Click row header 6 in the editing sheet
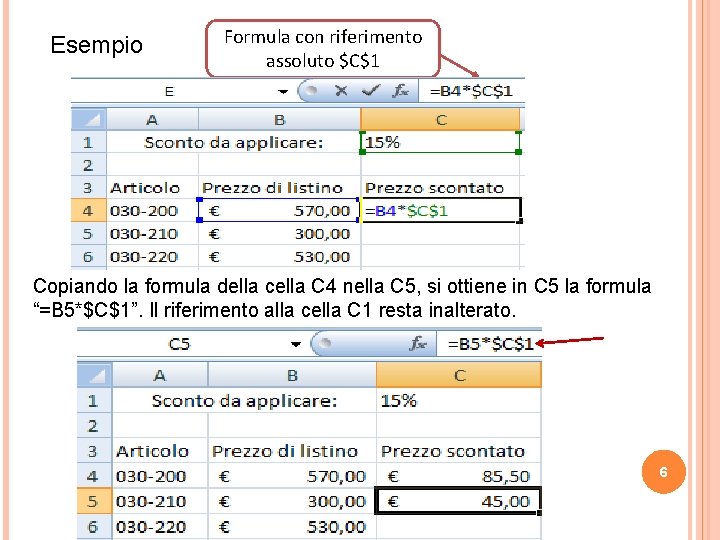This screenshot has height=540, width=720. pyautogui.click(x=89, y=257)
